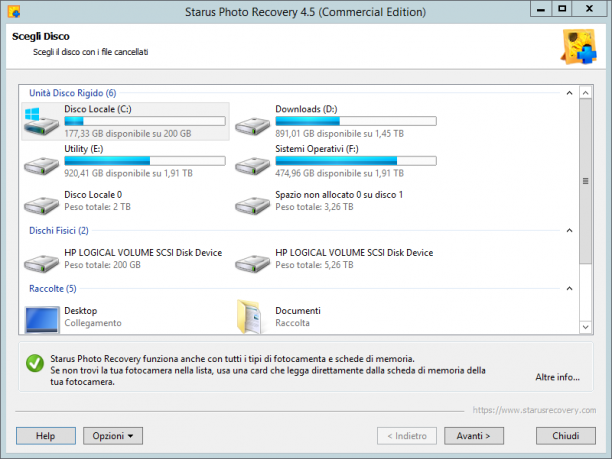The height and width of the screenshot is (459, 612).
Task: Open the Help button
Action: tap(46, 436)
